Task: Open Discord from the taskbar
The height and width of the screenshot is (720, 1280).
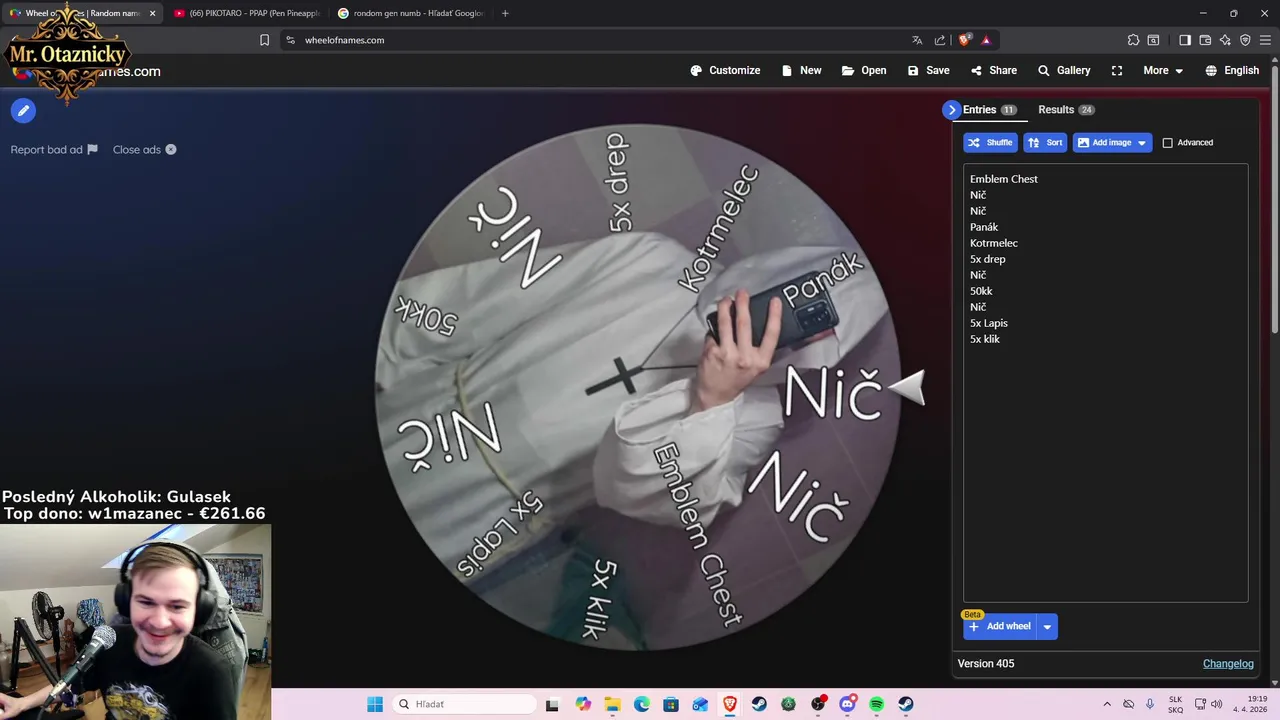Action: coord(847,704)
